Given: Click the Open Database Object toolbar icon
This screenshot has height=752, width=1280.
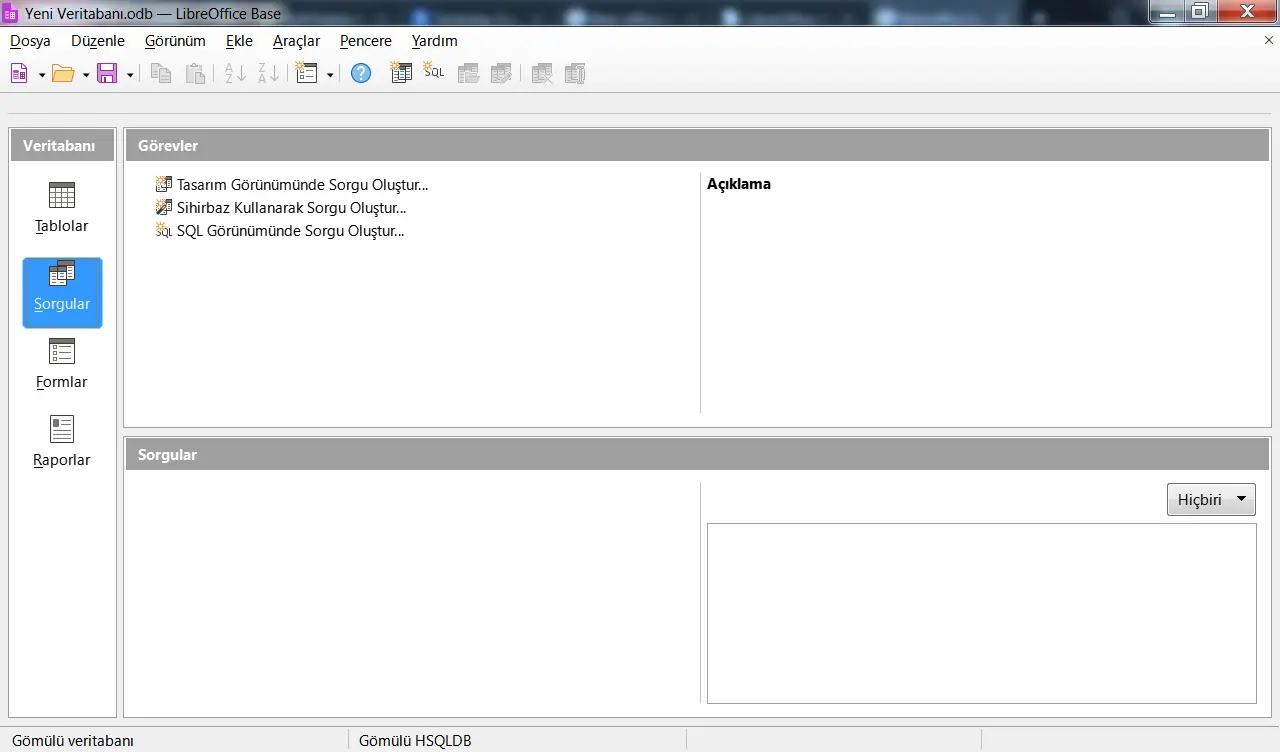Looking at the screenshot, I should point(468,73).
